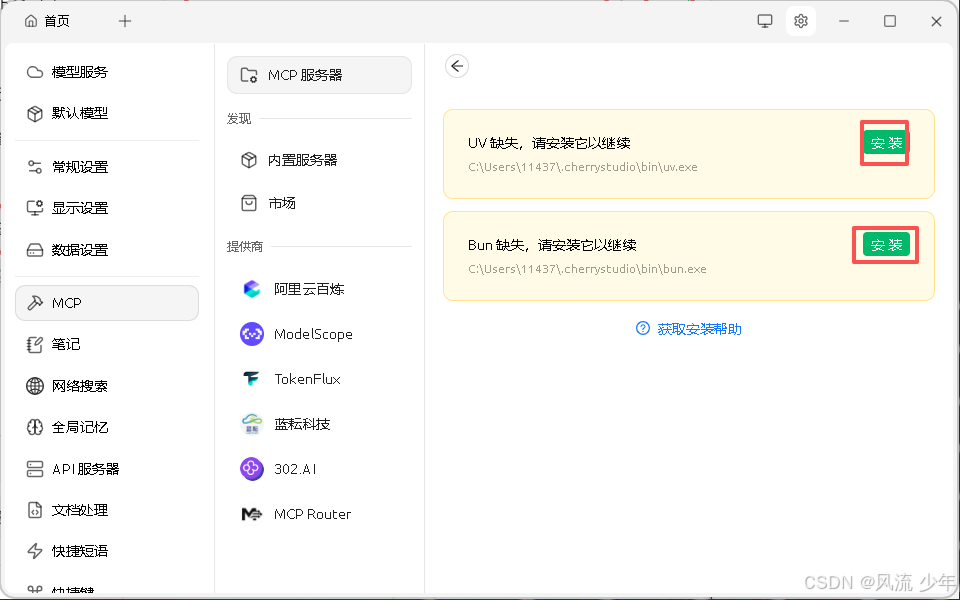Select the TokenFlux provider
Screen dimensions: 960x600
308,379
